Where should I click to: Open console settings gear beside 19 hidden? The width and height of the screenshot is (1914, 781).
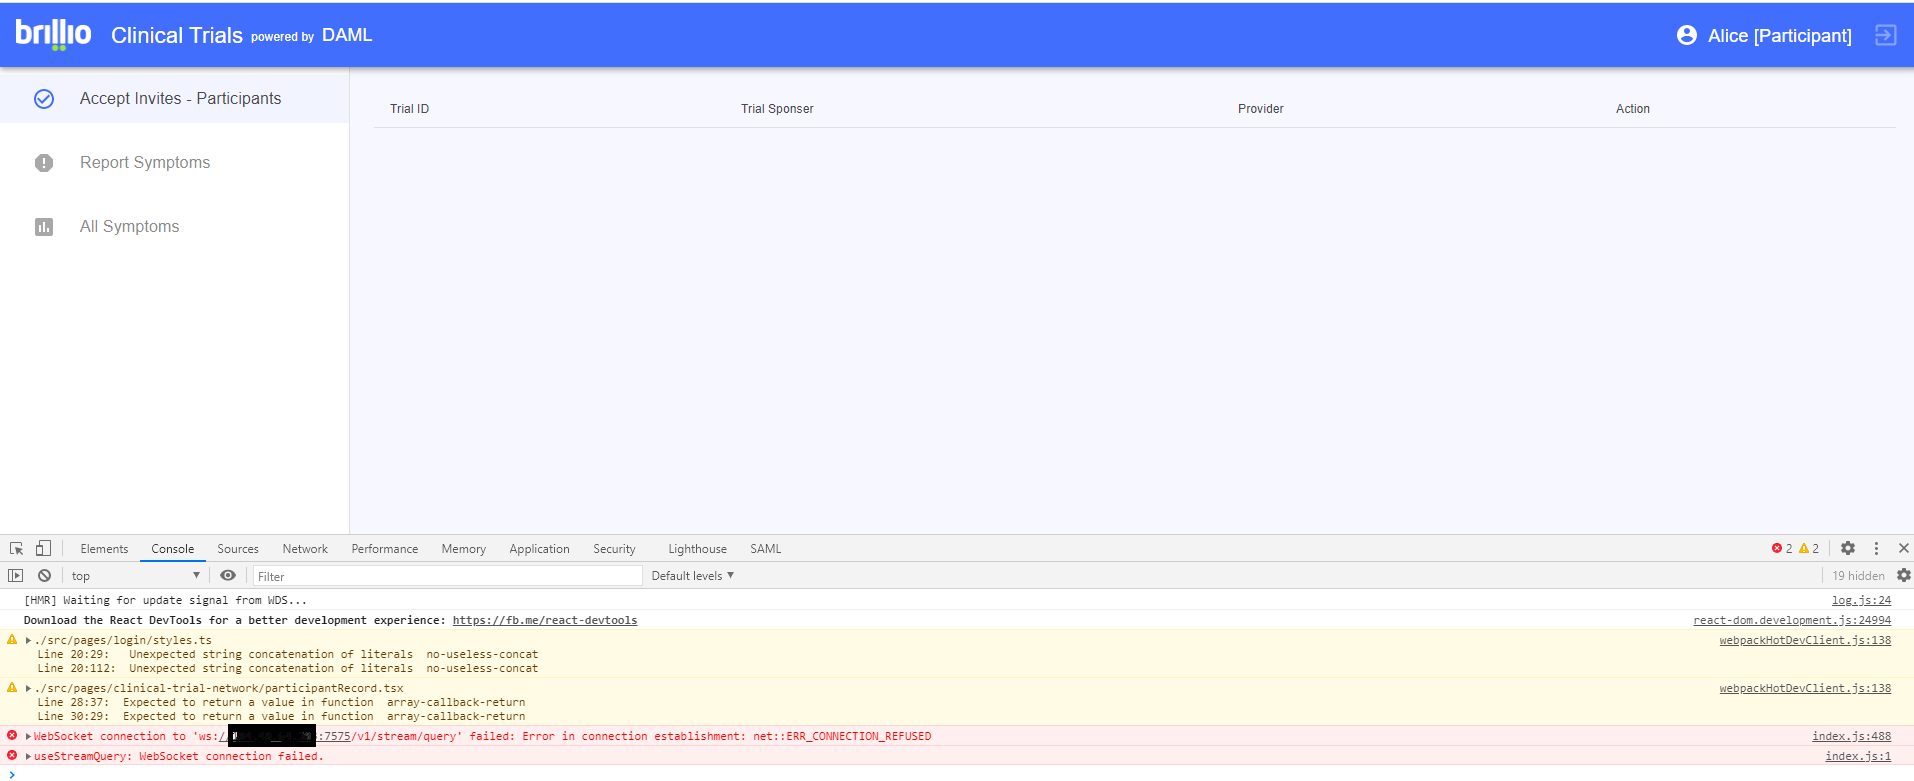tap(1903, 576)
